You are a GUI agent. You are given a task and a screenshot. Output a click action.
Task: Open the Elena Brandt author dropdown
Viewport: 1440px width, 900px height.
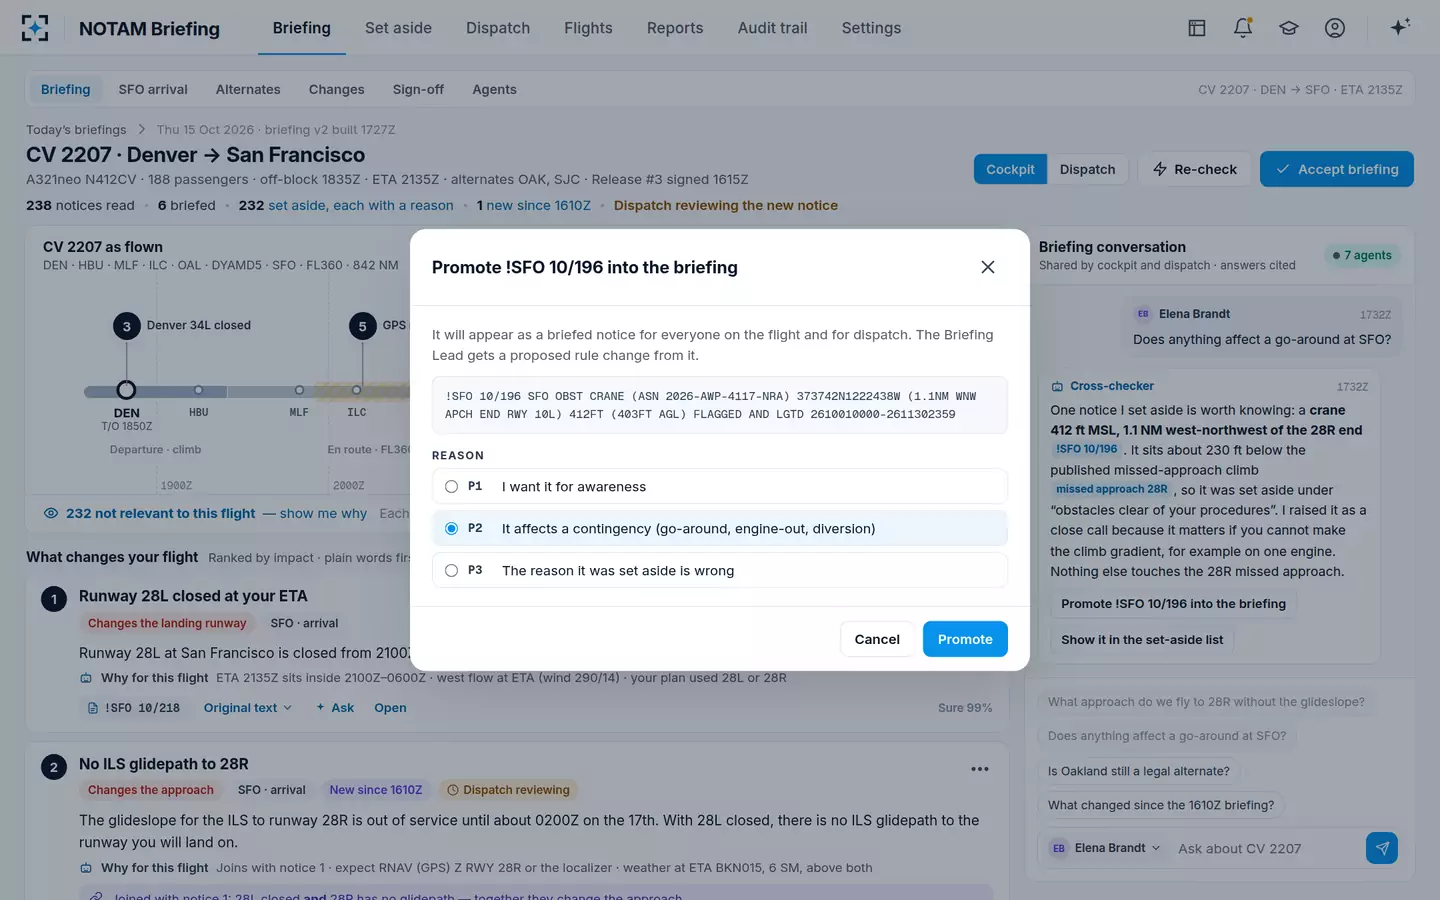pyautogui.click(x=1105, y=848)
